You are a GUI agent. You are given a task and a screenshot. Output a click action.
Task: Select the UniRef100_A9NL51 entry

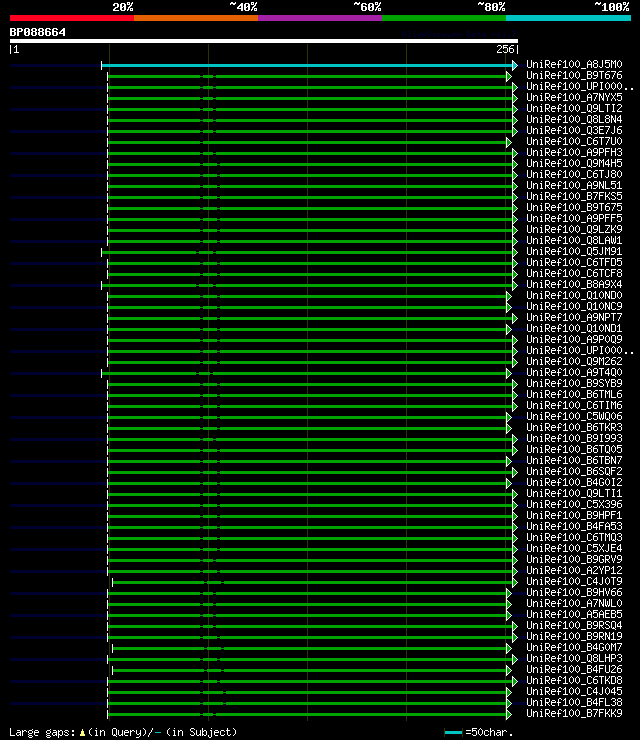coord(574,185)
